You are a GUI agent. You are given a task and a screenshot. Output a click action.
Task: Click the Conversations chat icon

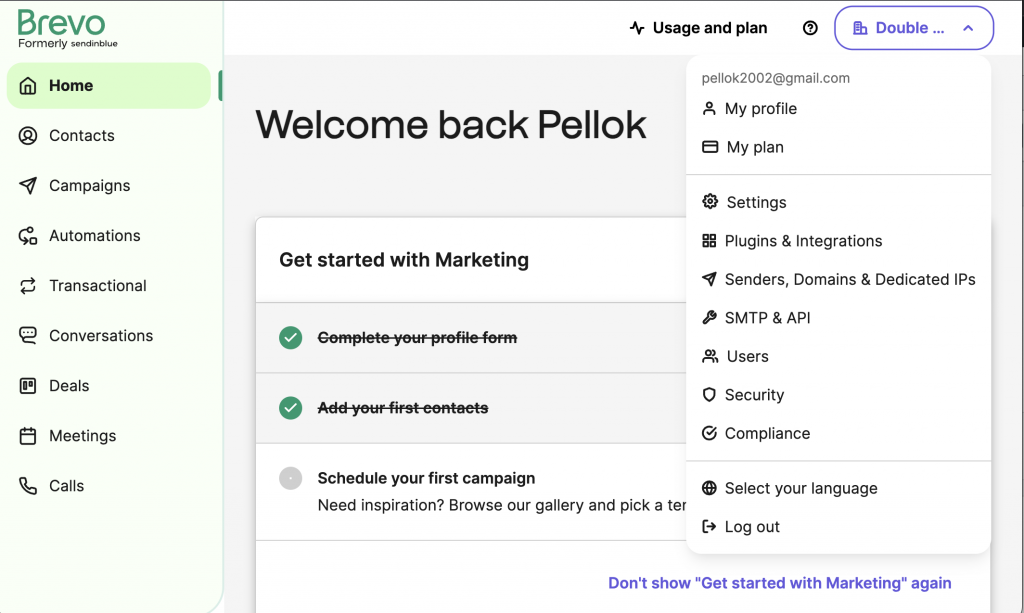click(28, 336)
